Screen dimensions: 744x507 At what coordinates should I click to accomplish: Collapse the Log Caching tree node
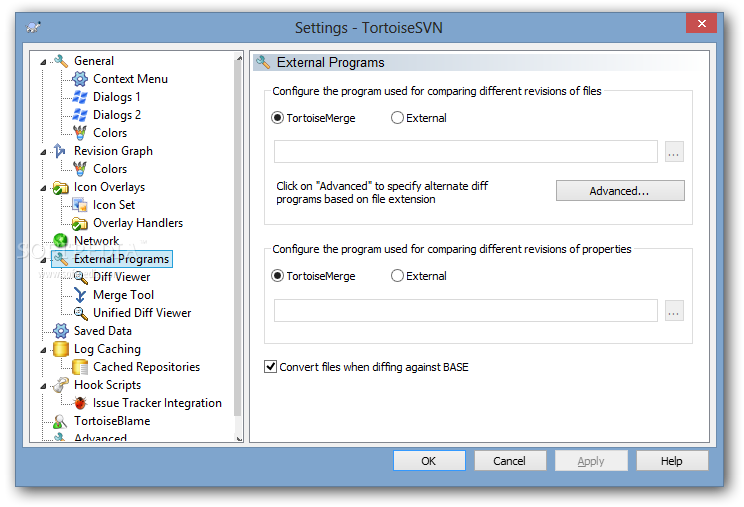click(43, 350)
